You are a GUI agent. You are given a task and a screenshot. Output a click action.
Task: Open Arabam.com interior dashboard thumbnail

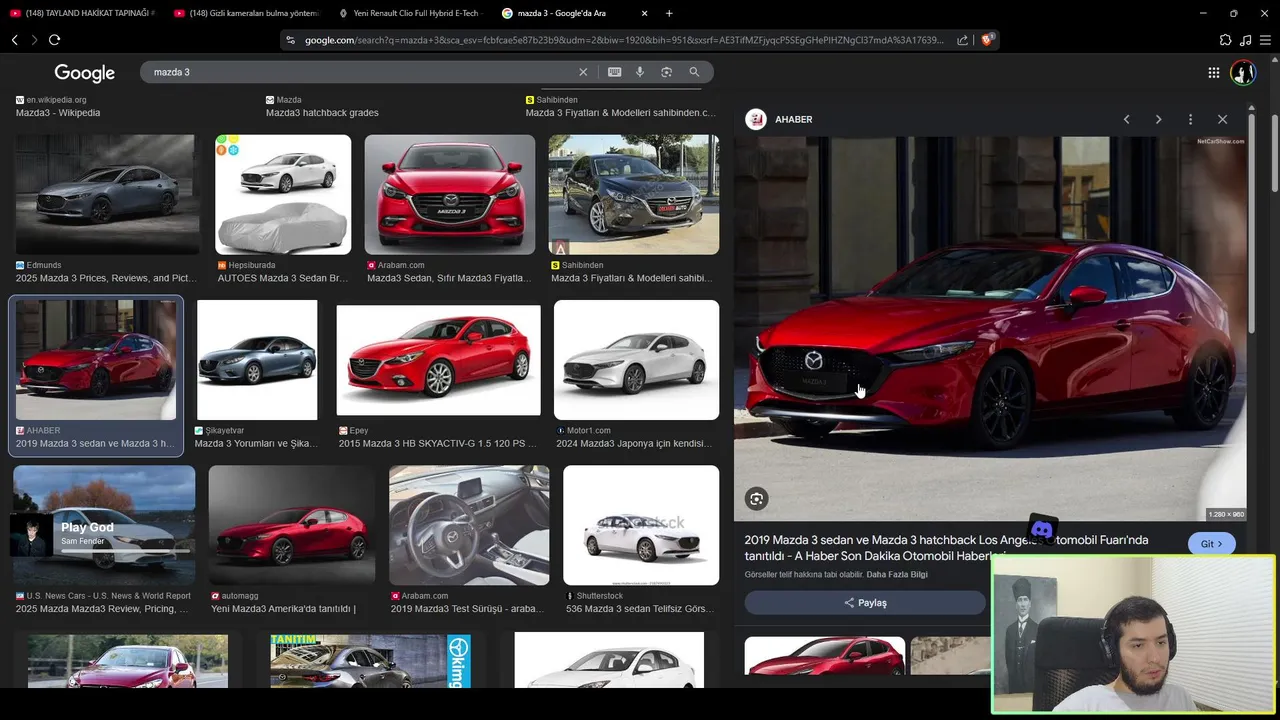(x=469, y=525)
